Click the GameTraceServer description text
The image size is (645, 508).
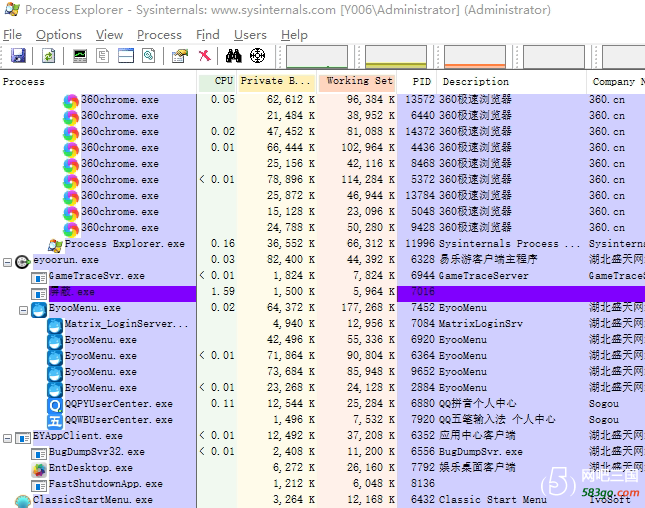(484, 276)
